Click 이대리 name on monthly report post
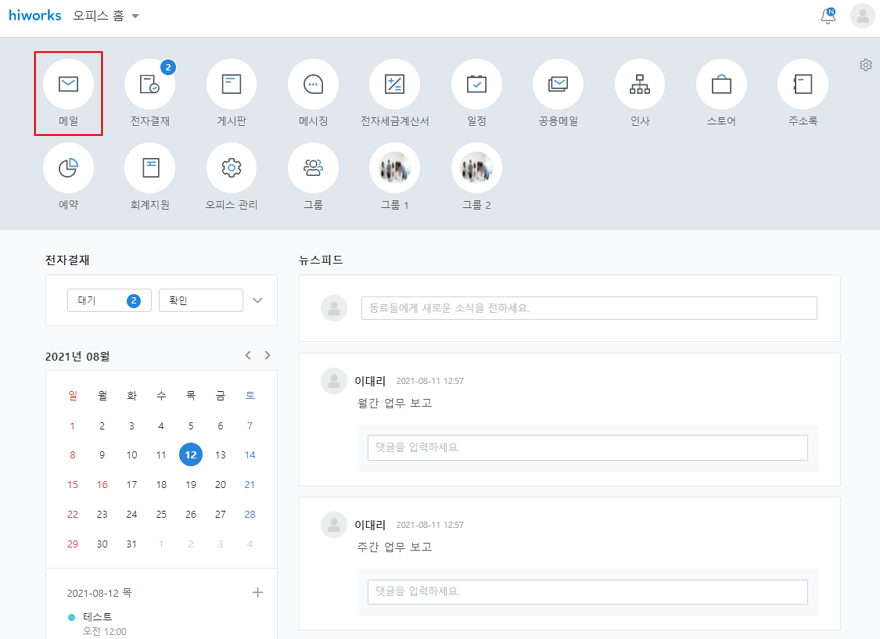 pos(370,381)
